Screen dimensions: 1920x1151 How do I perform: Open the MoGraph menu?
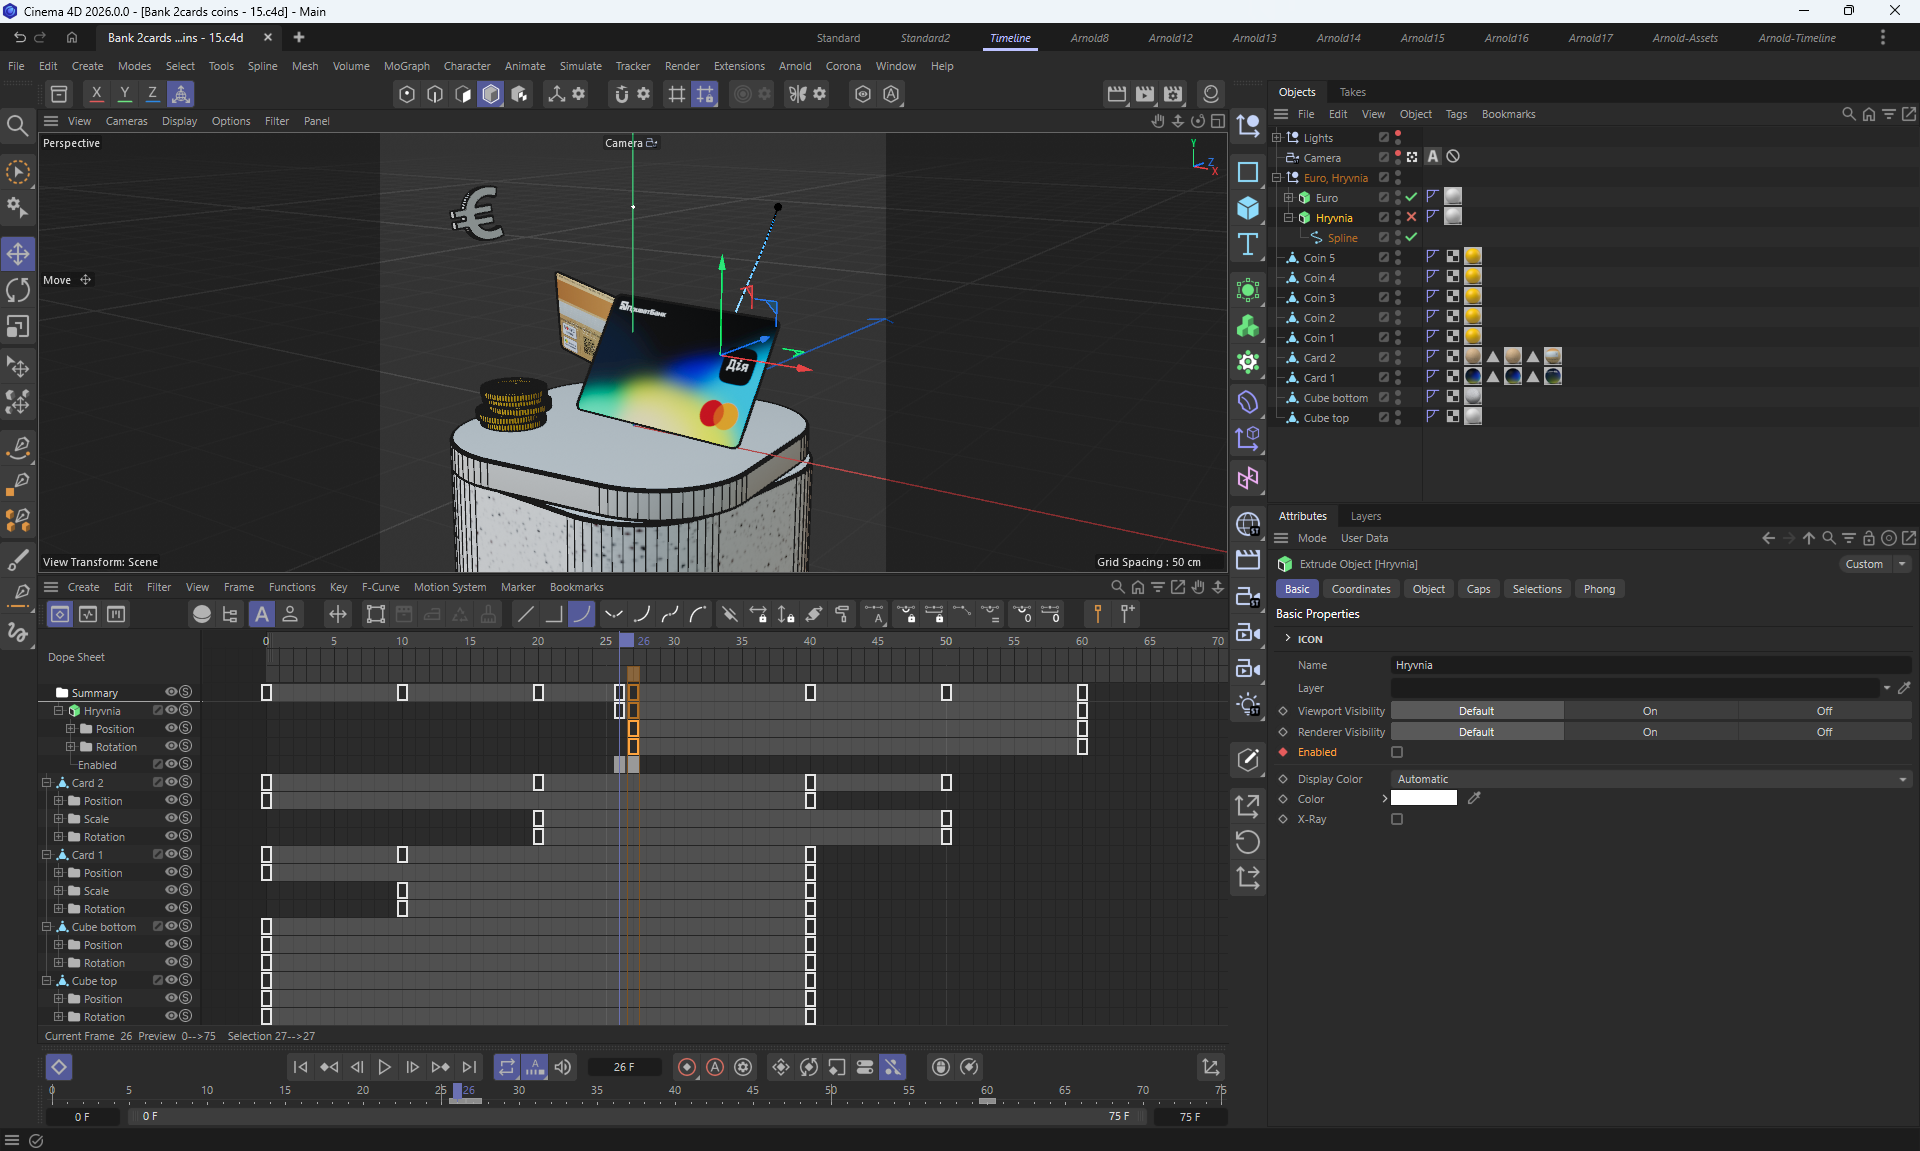pos(406,66)
